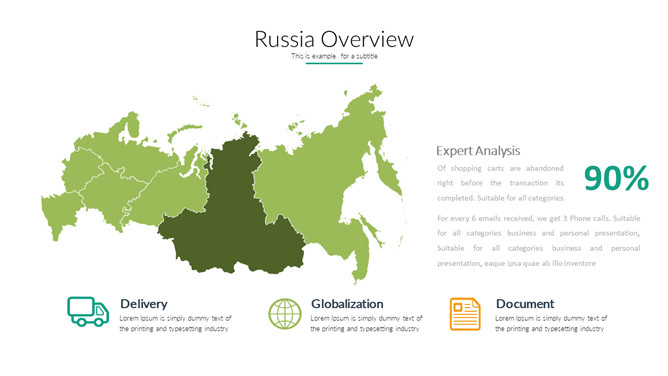
Task: Select the Lorem Ipsum text under Document
Action: click(551, 323)
